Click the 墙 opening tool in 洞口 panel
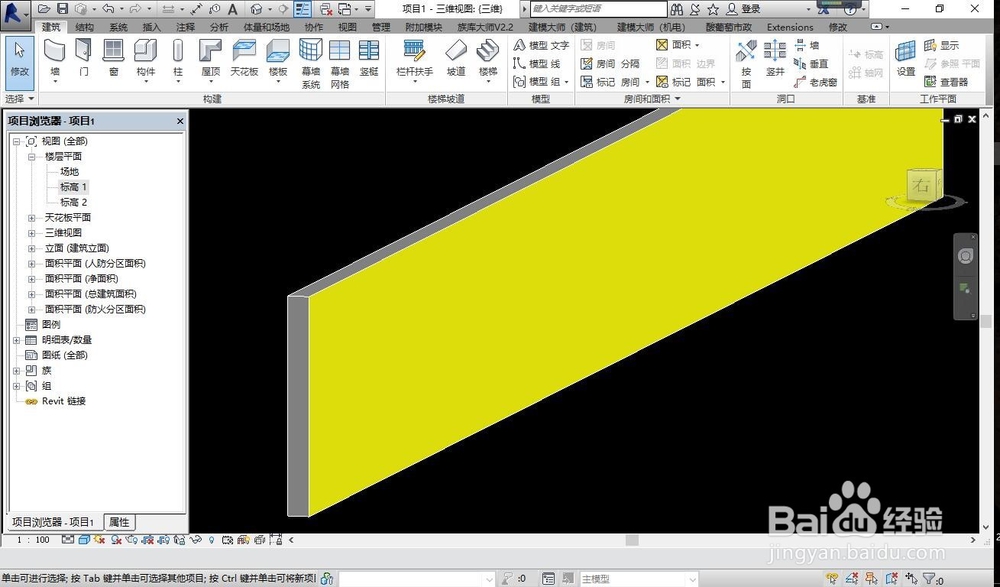 [807, 45]
